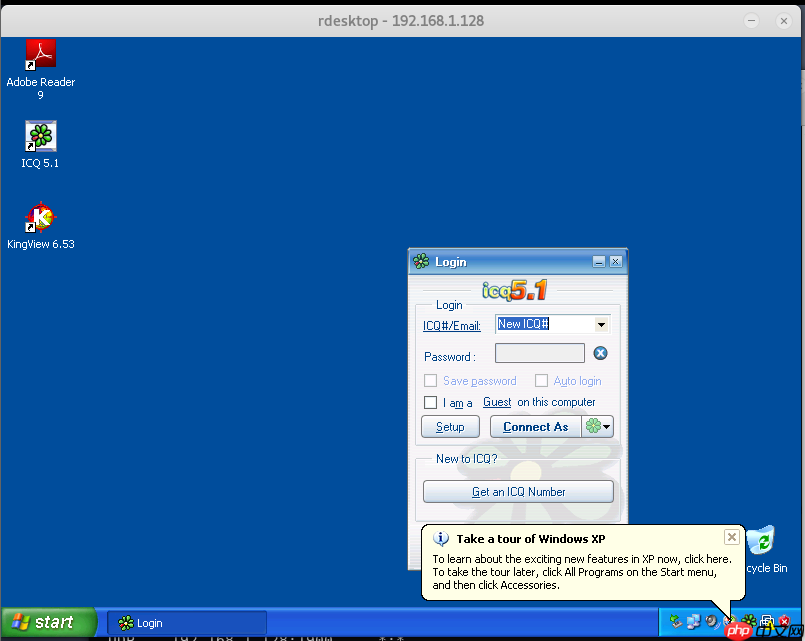Enable the Save password checkbox
The image size is (805, 641).
[x=431, y=381]
